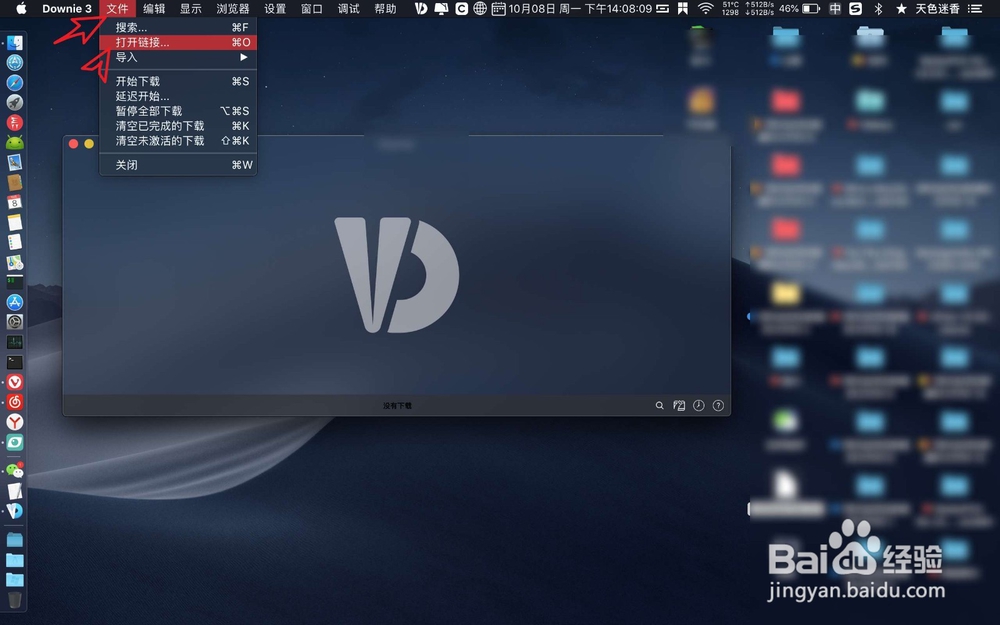The height and width of the screenshot is (625, 1000).
Task: Click Downie icon in the menu bar
Action: click(x=421, y=8)
